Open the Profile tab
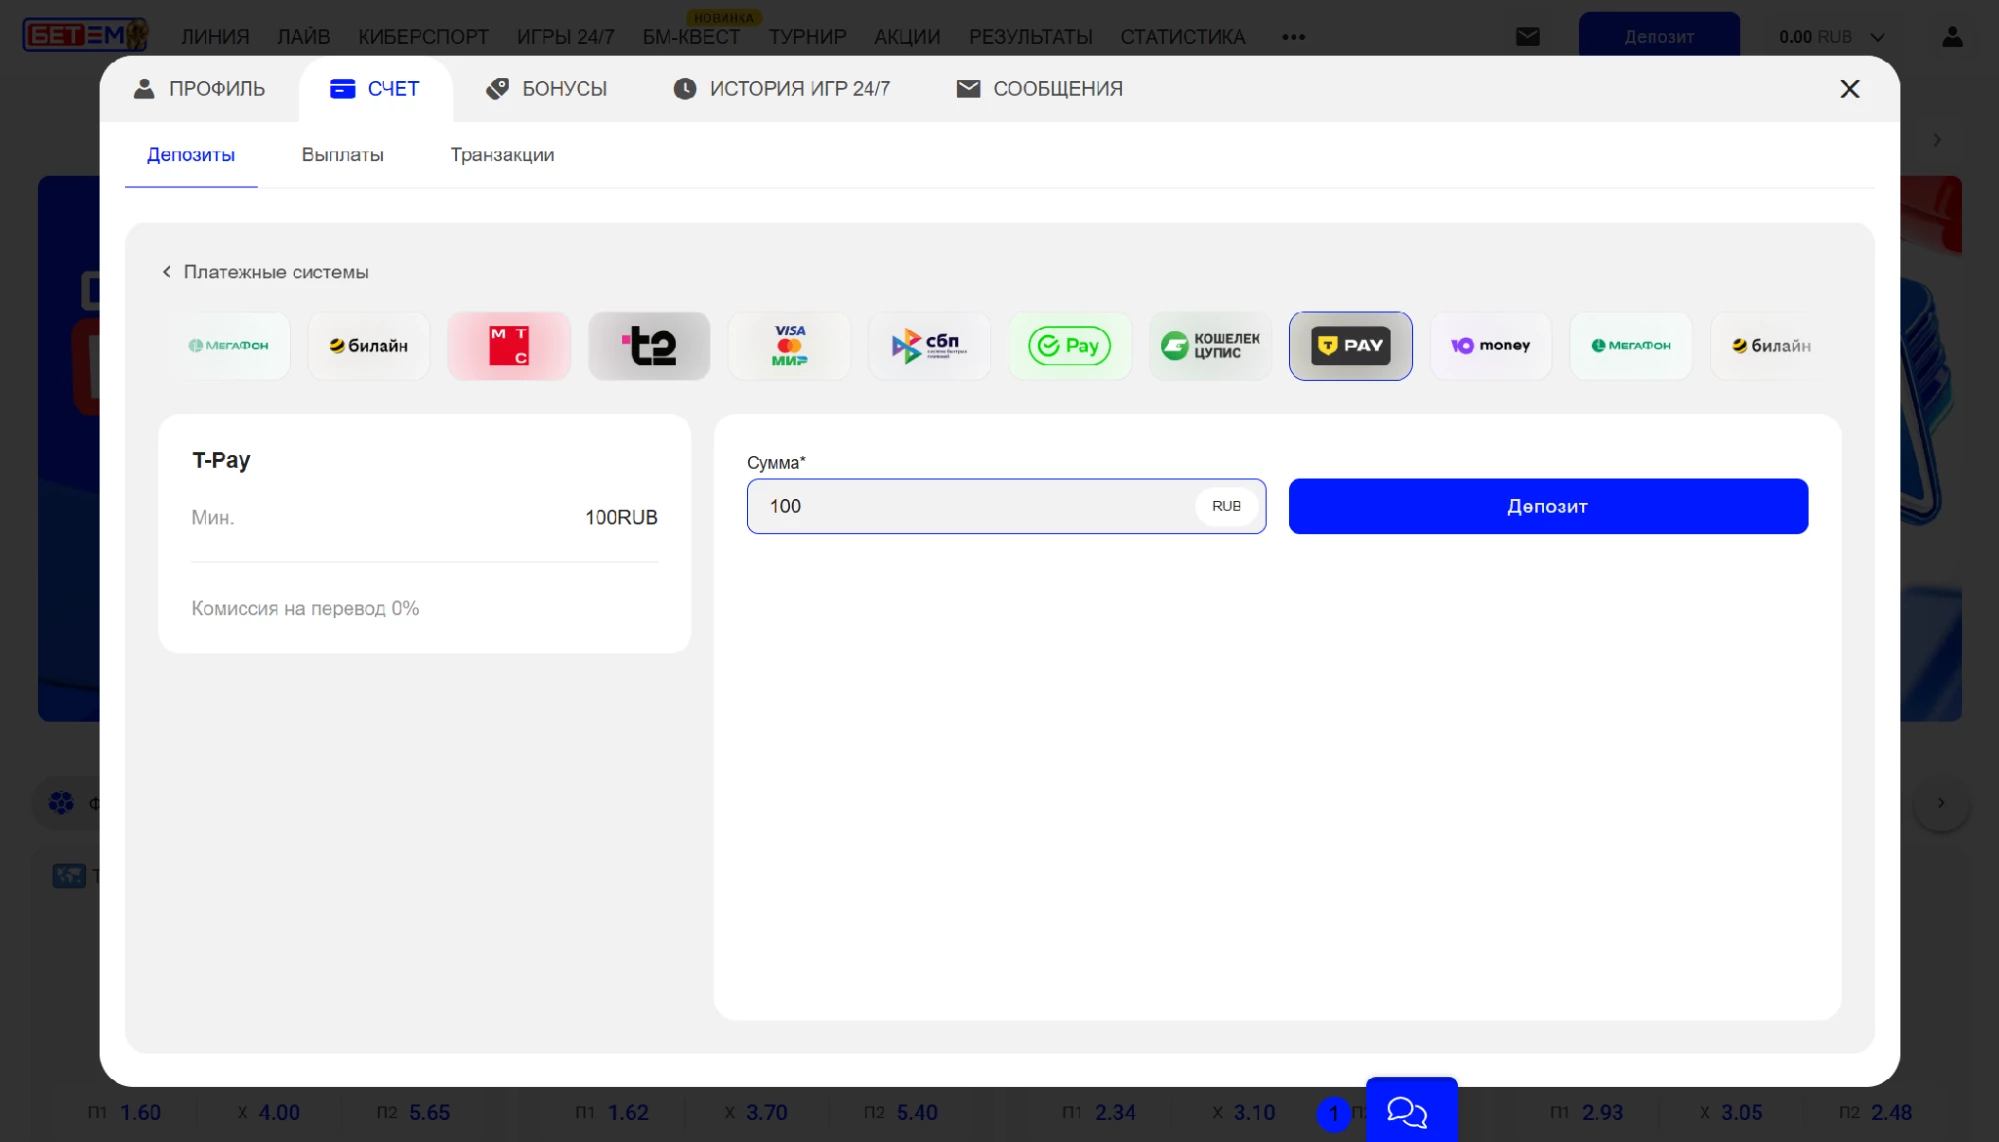Screen dimensions: 1999x1142 pyautogui.click(x=199, y=89)
